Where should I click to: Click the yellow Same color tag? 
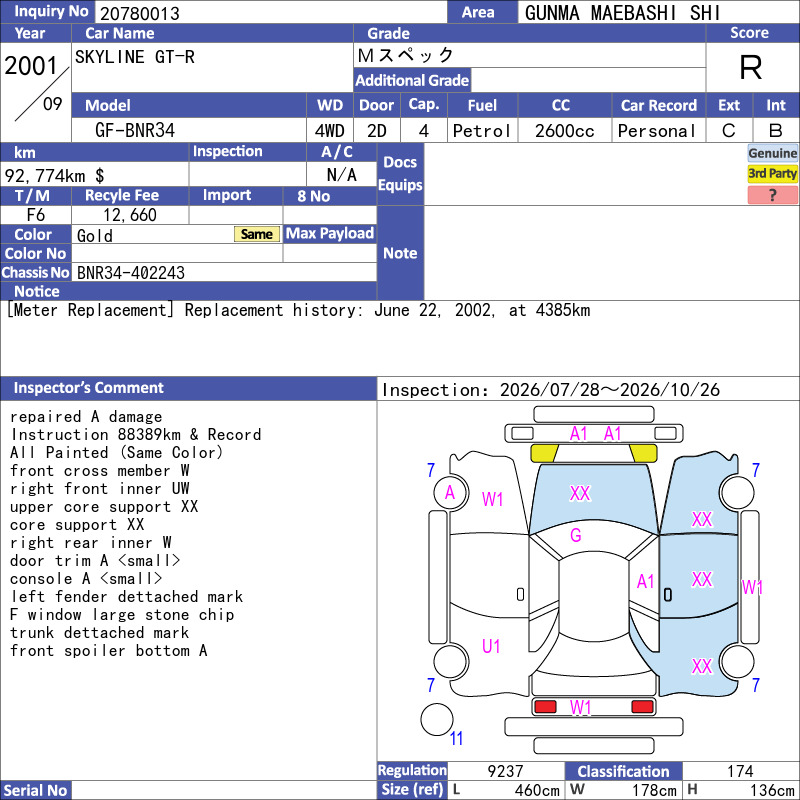click(x=257, y=234)
